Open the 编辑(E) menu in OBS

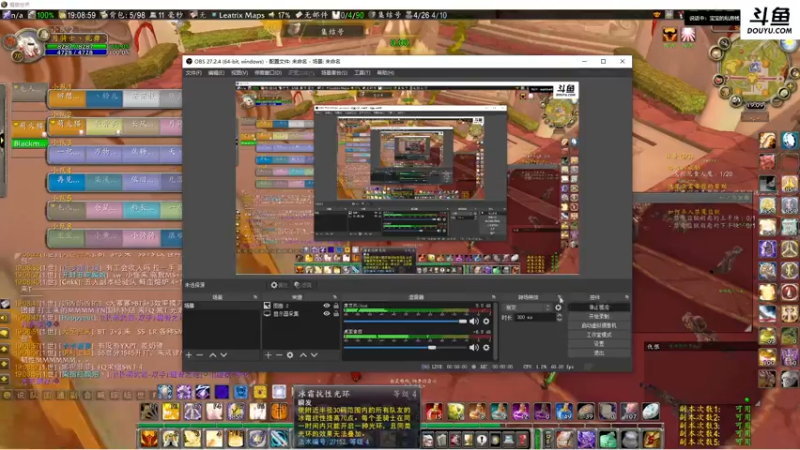click(216, 73)
